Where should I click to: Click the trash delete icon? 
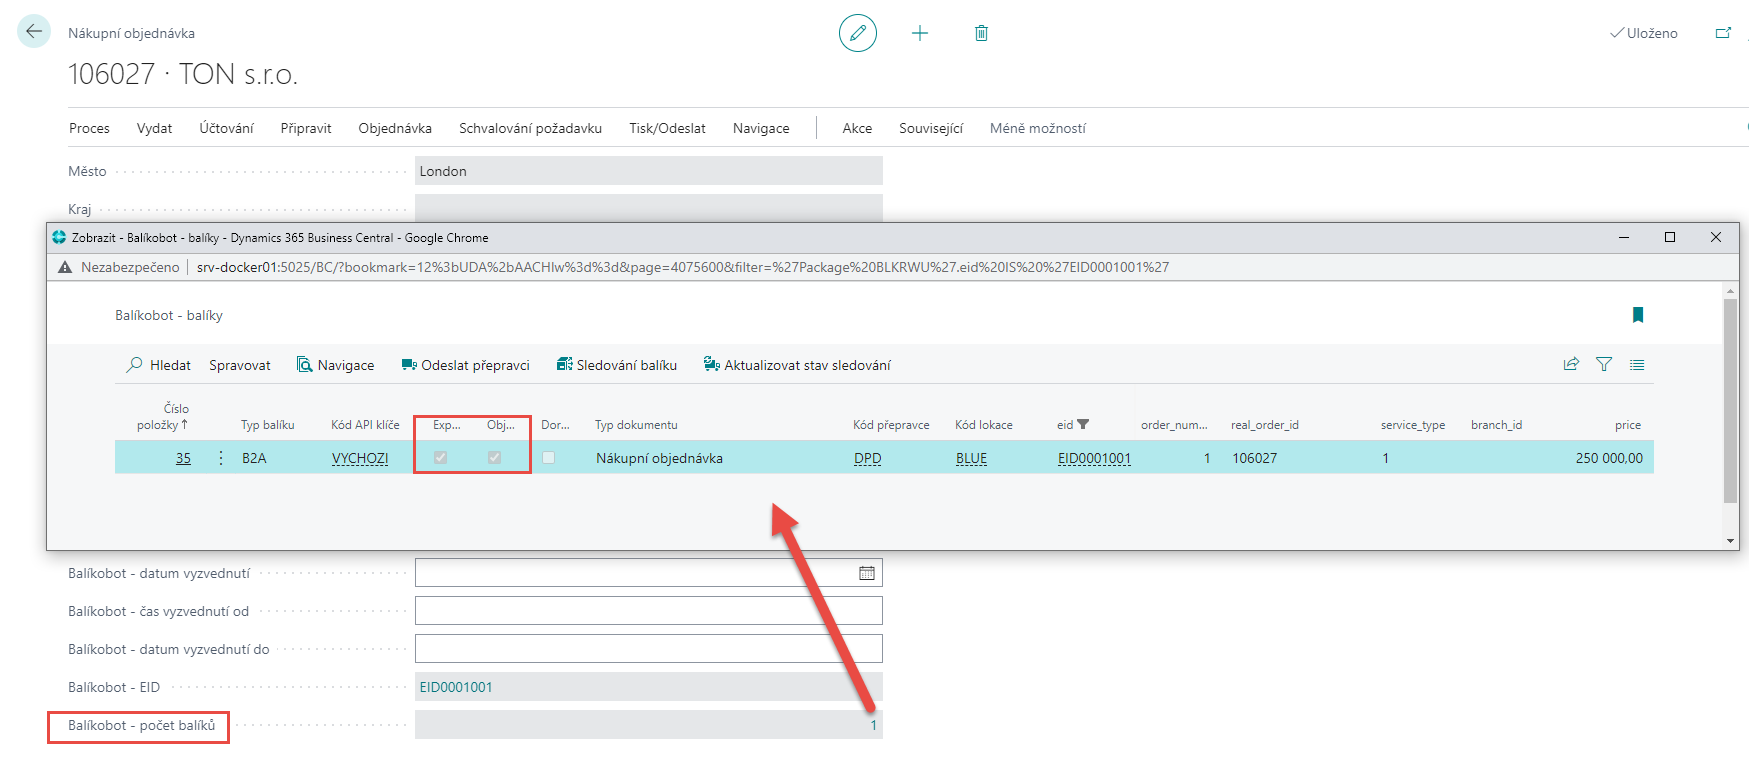tap(981, 33)
